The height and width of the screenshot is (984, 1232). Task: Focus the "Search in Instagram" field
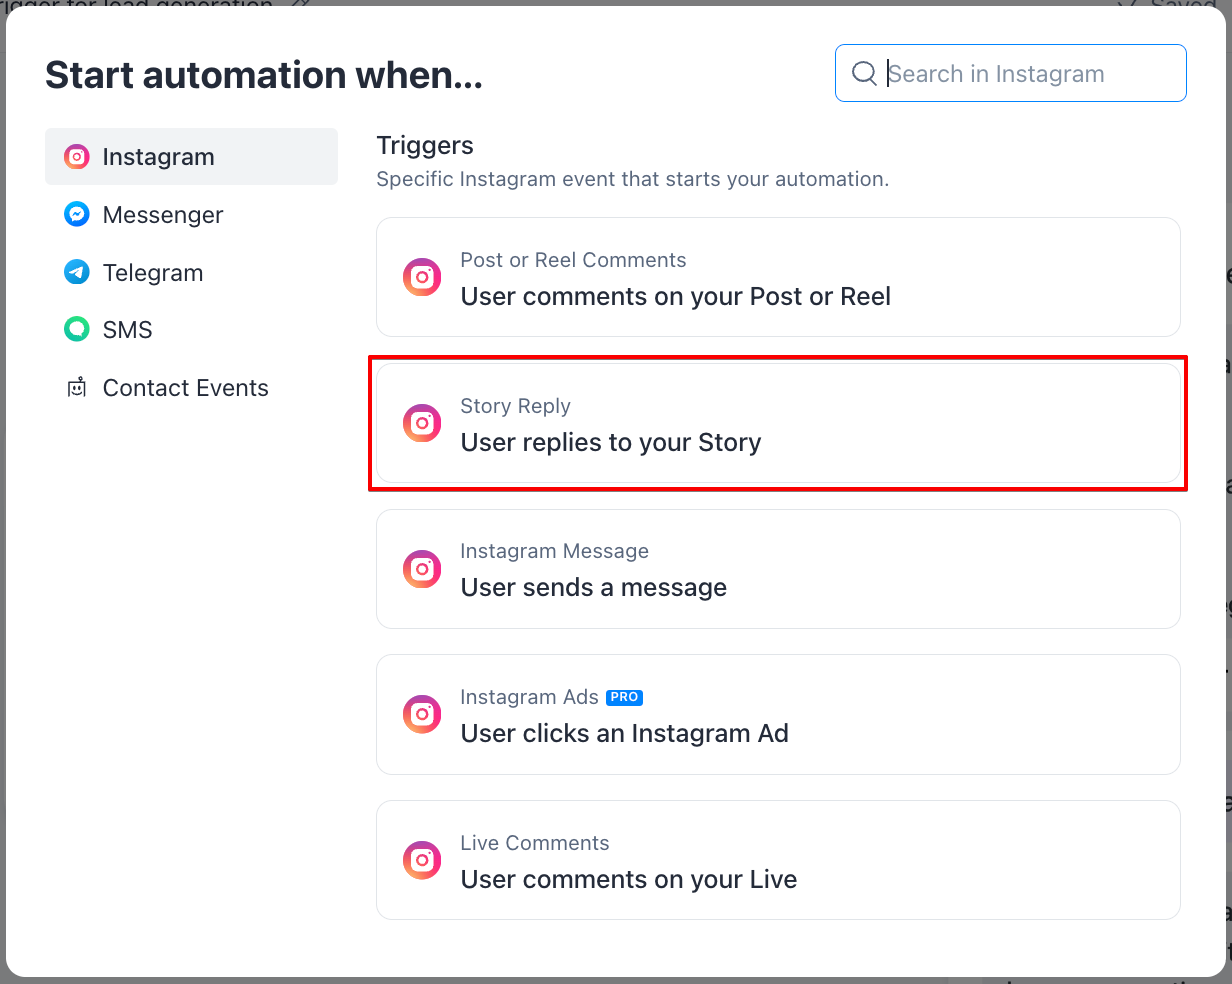click(x=1030, y=73)
